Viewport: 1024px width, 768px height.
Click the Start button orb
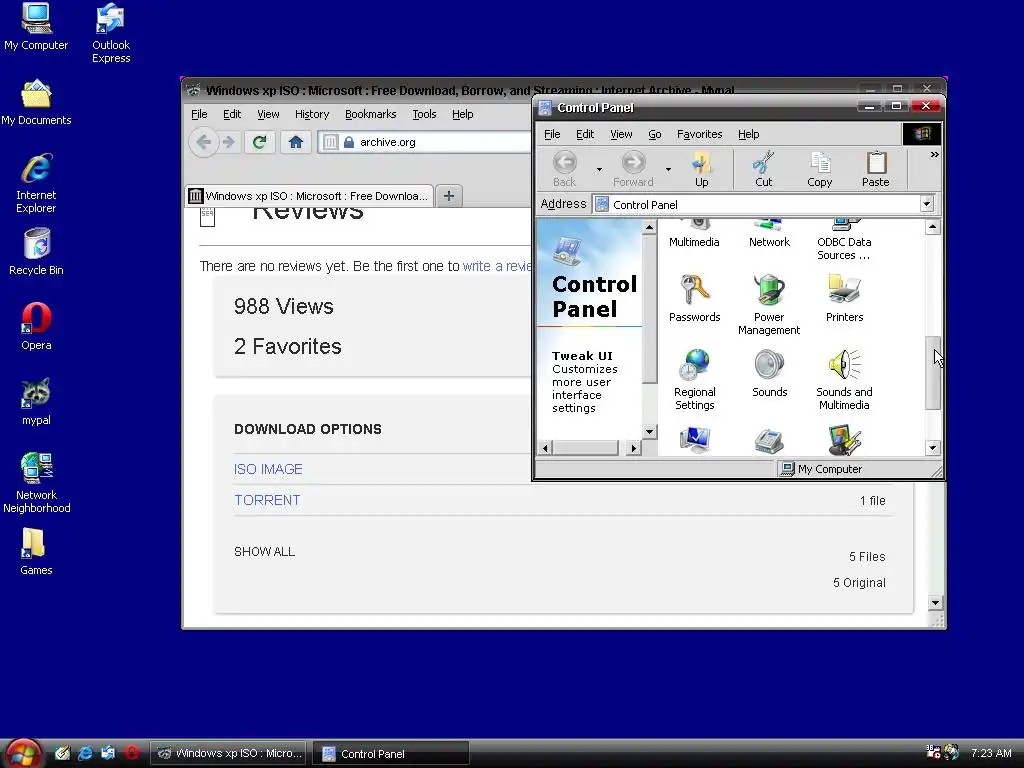click(x=23, y=754)
